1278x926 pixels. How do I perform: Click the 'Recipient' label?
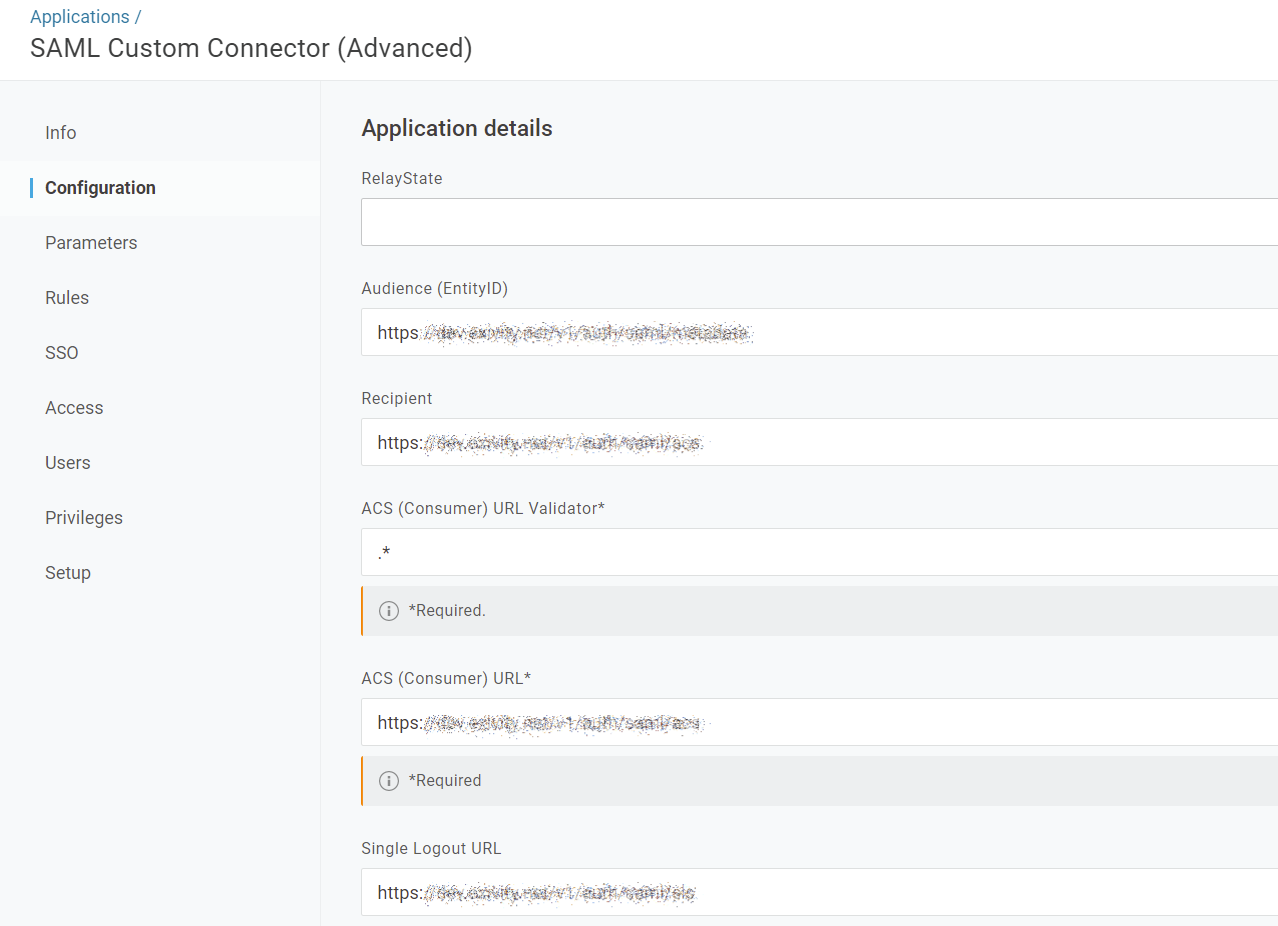click(x=397, y=398)
